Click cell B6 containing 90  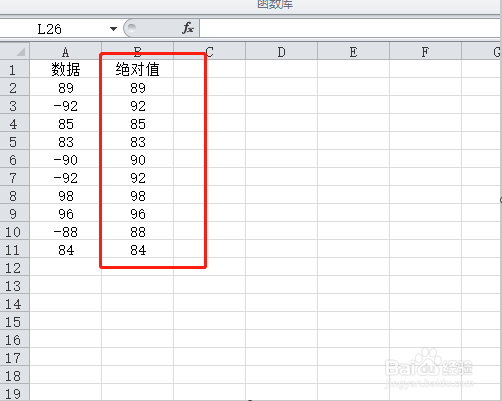138,159
